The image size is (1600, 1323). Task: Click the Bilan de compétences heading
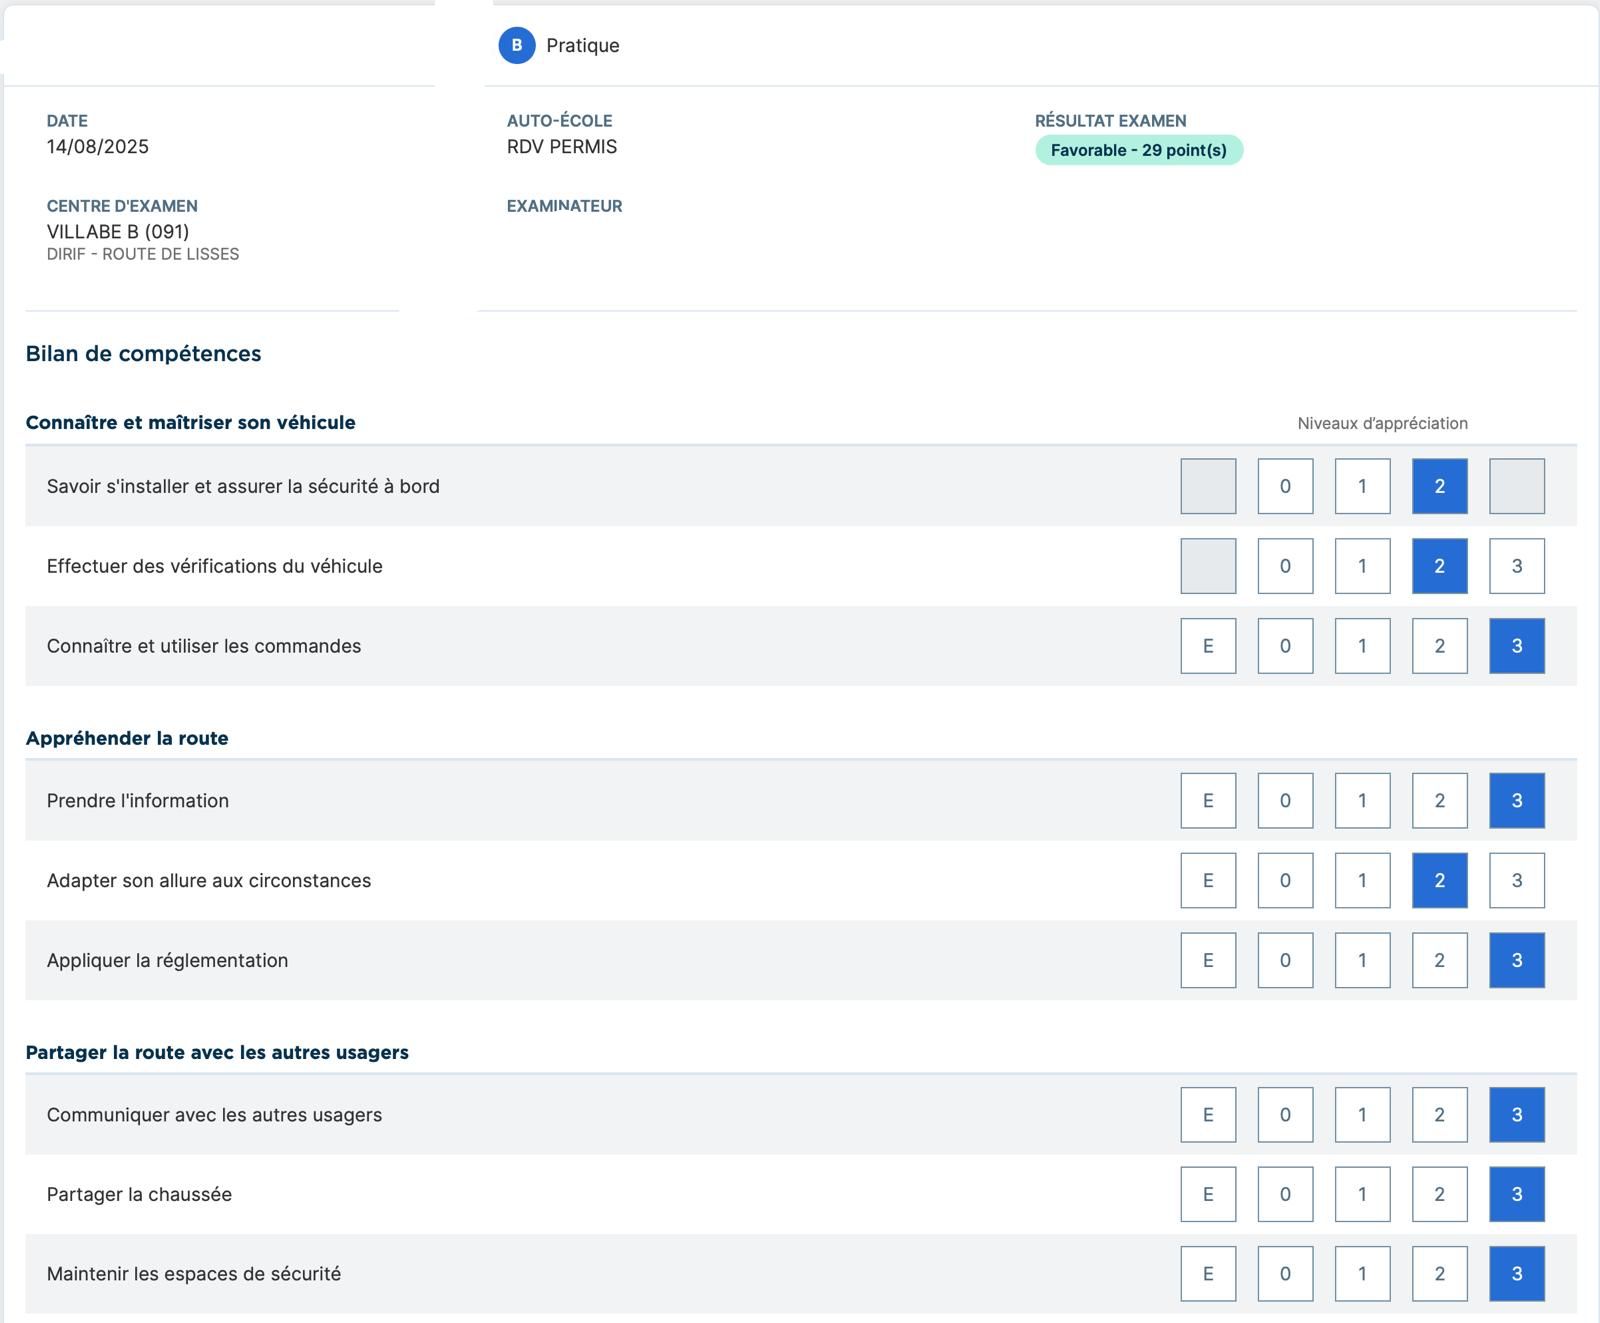143,354
